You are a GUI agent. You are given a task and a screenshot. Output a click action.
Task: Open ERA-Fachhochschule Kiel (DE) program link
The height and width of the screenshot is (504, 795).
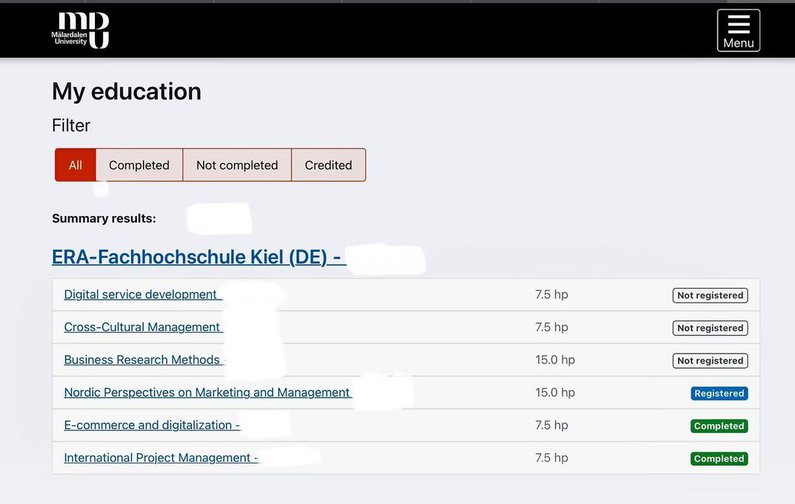(x=197, y=257)
